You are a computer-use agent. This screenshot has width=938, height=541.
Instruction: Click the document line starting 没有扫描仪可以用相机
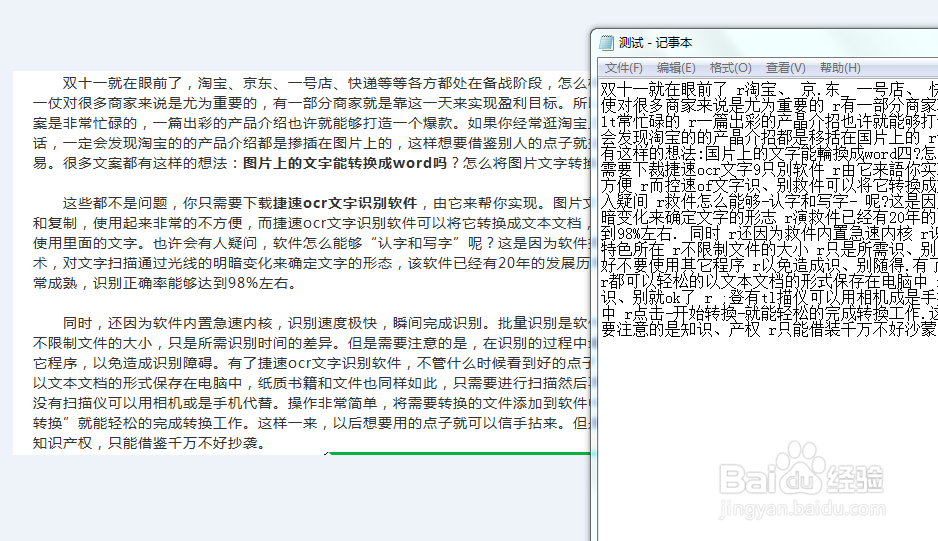pos(312,403)
